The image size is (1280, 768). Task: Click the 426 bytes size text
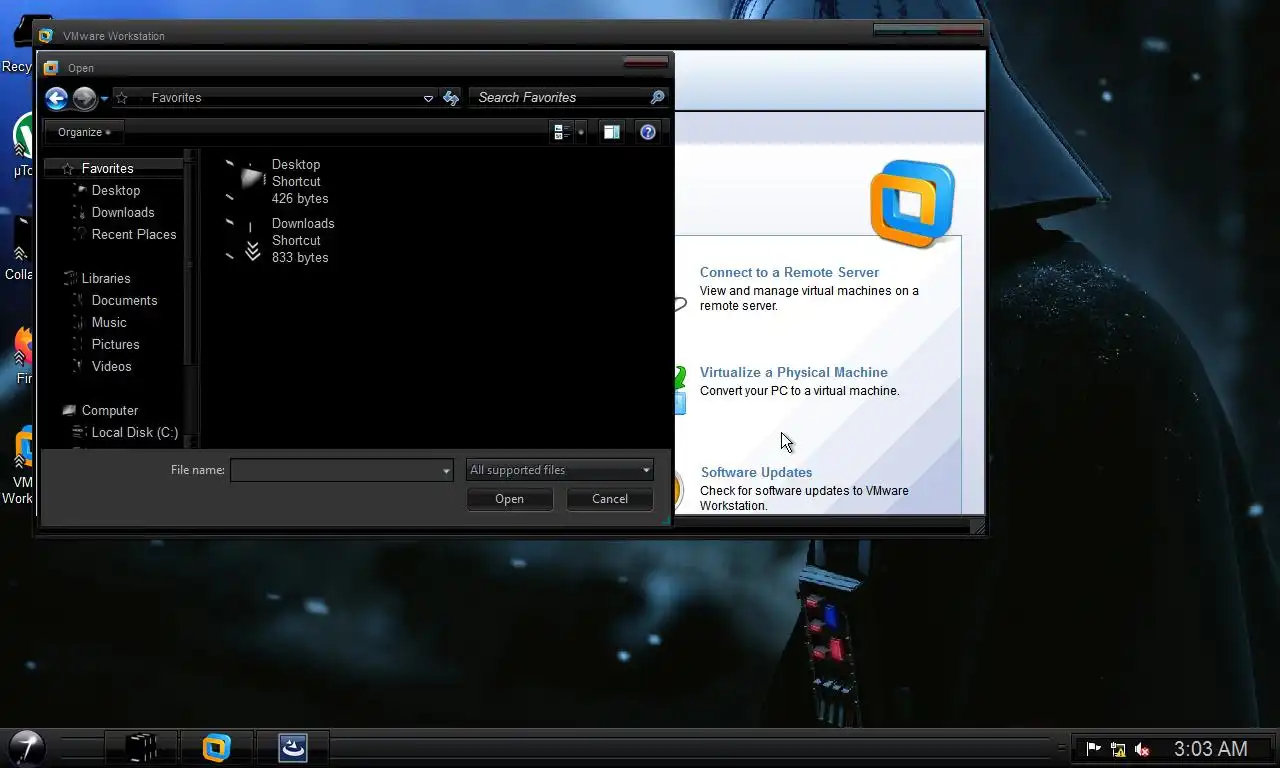pos(300,198)
